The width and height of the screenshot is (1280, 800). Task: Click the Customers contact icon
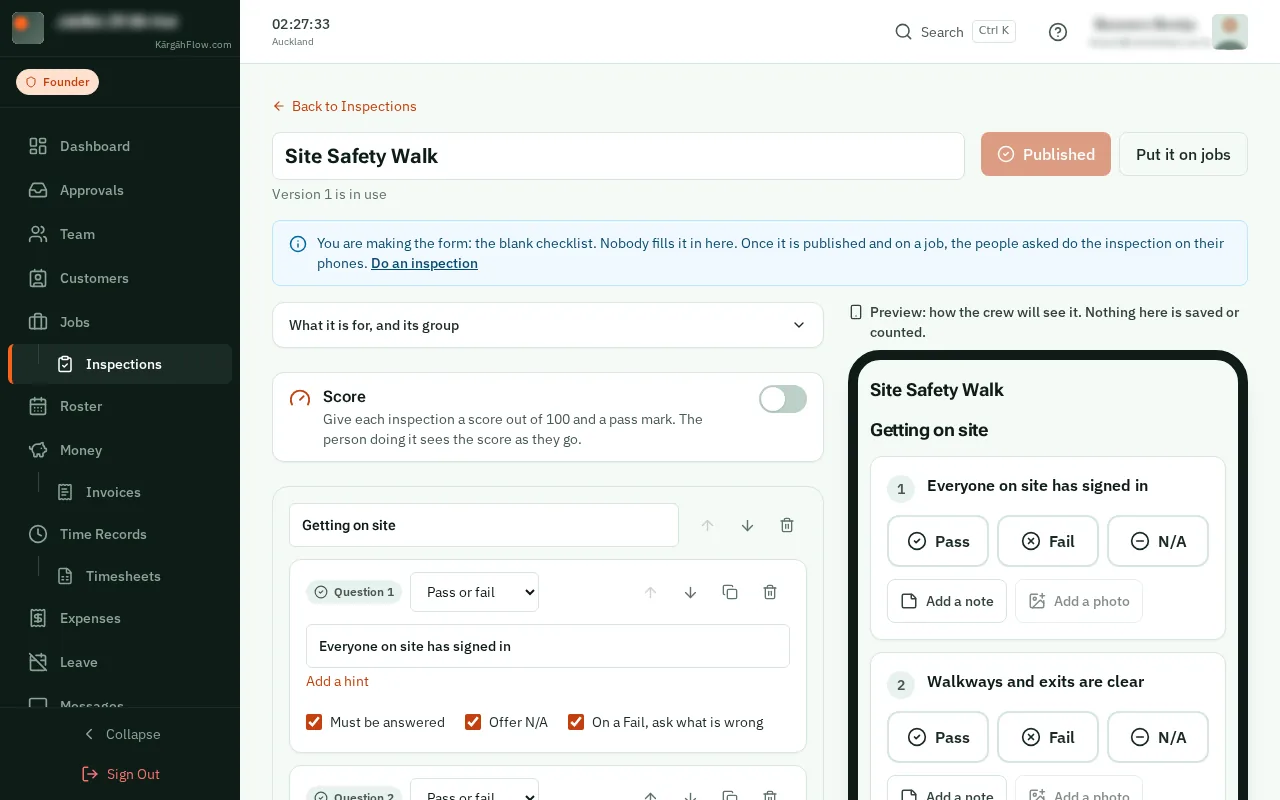[x=38, y=278]
